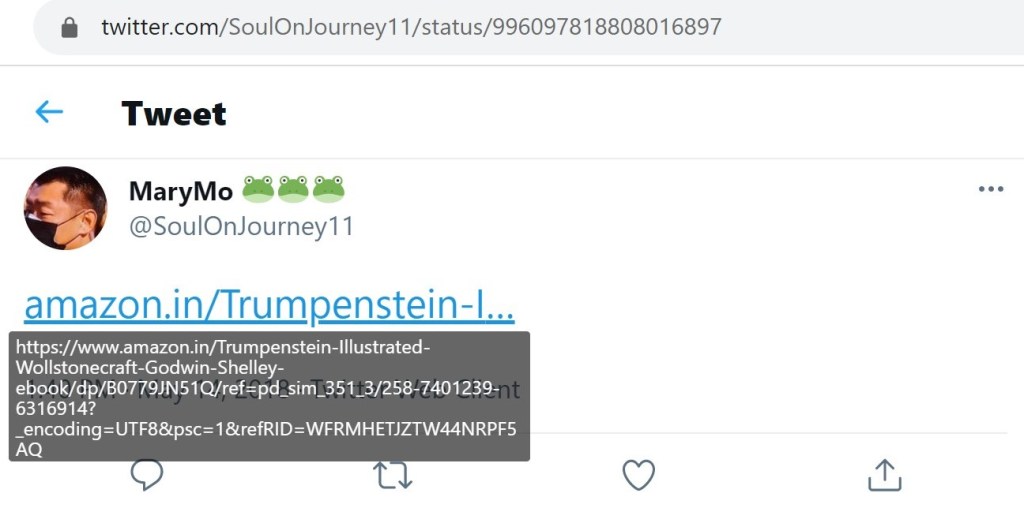Viewport: 1024px width, 508px height.
Task: Click the first frog emoji beside MaryMo
Action: [258, 189]
